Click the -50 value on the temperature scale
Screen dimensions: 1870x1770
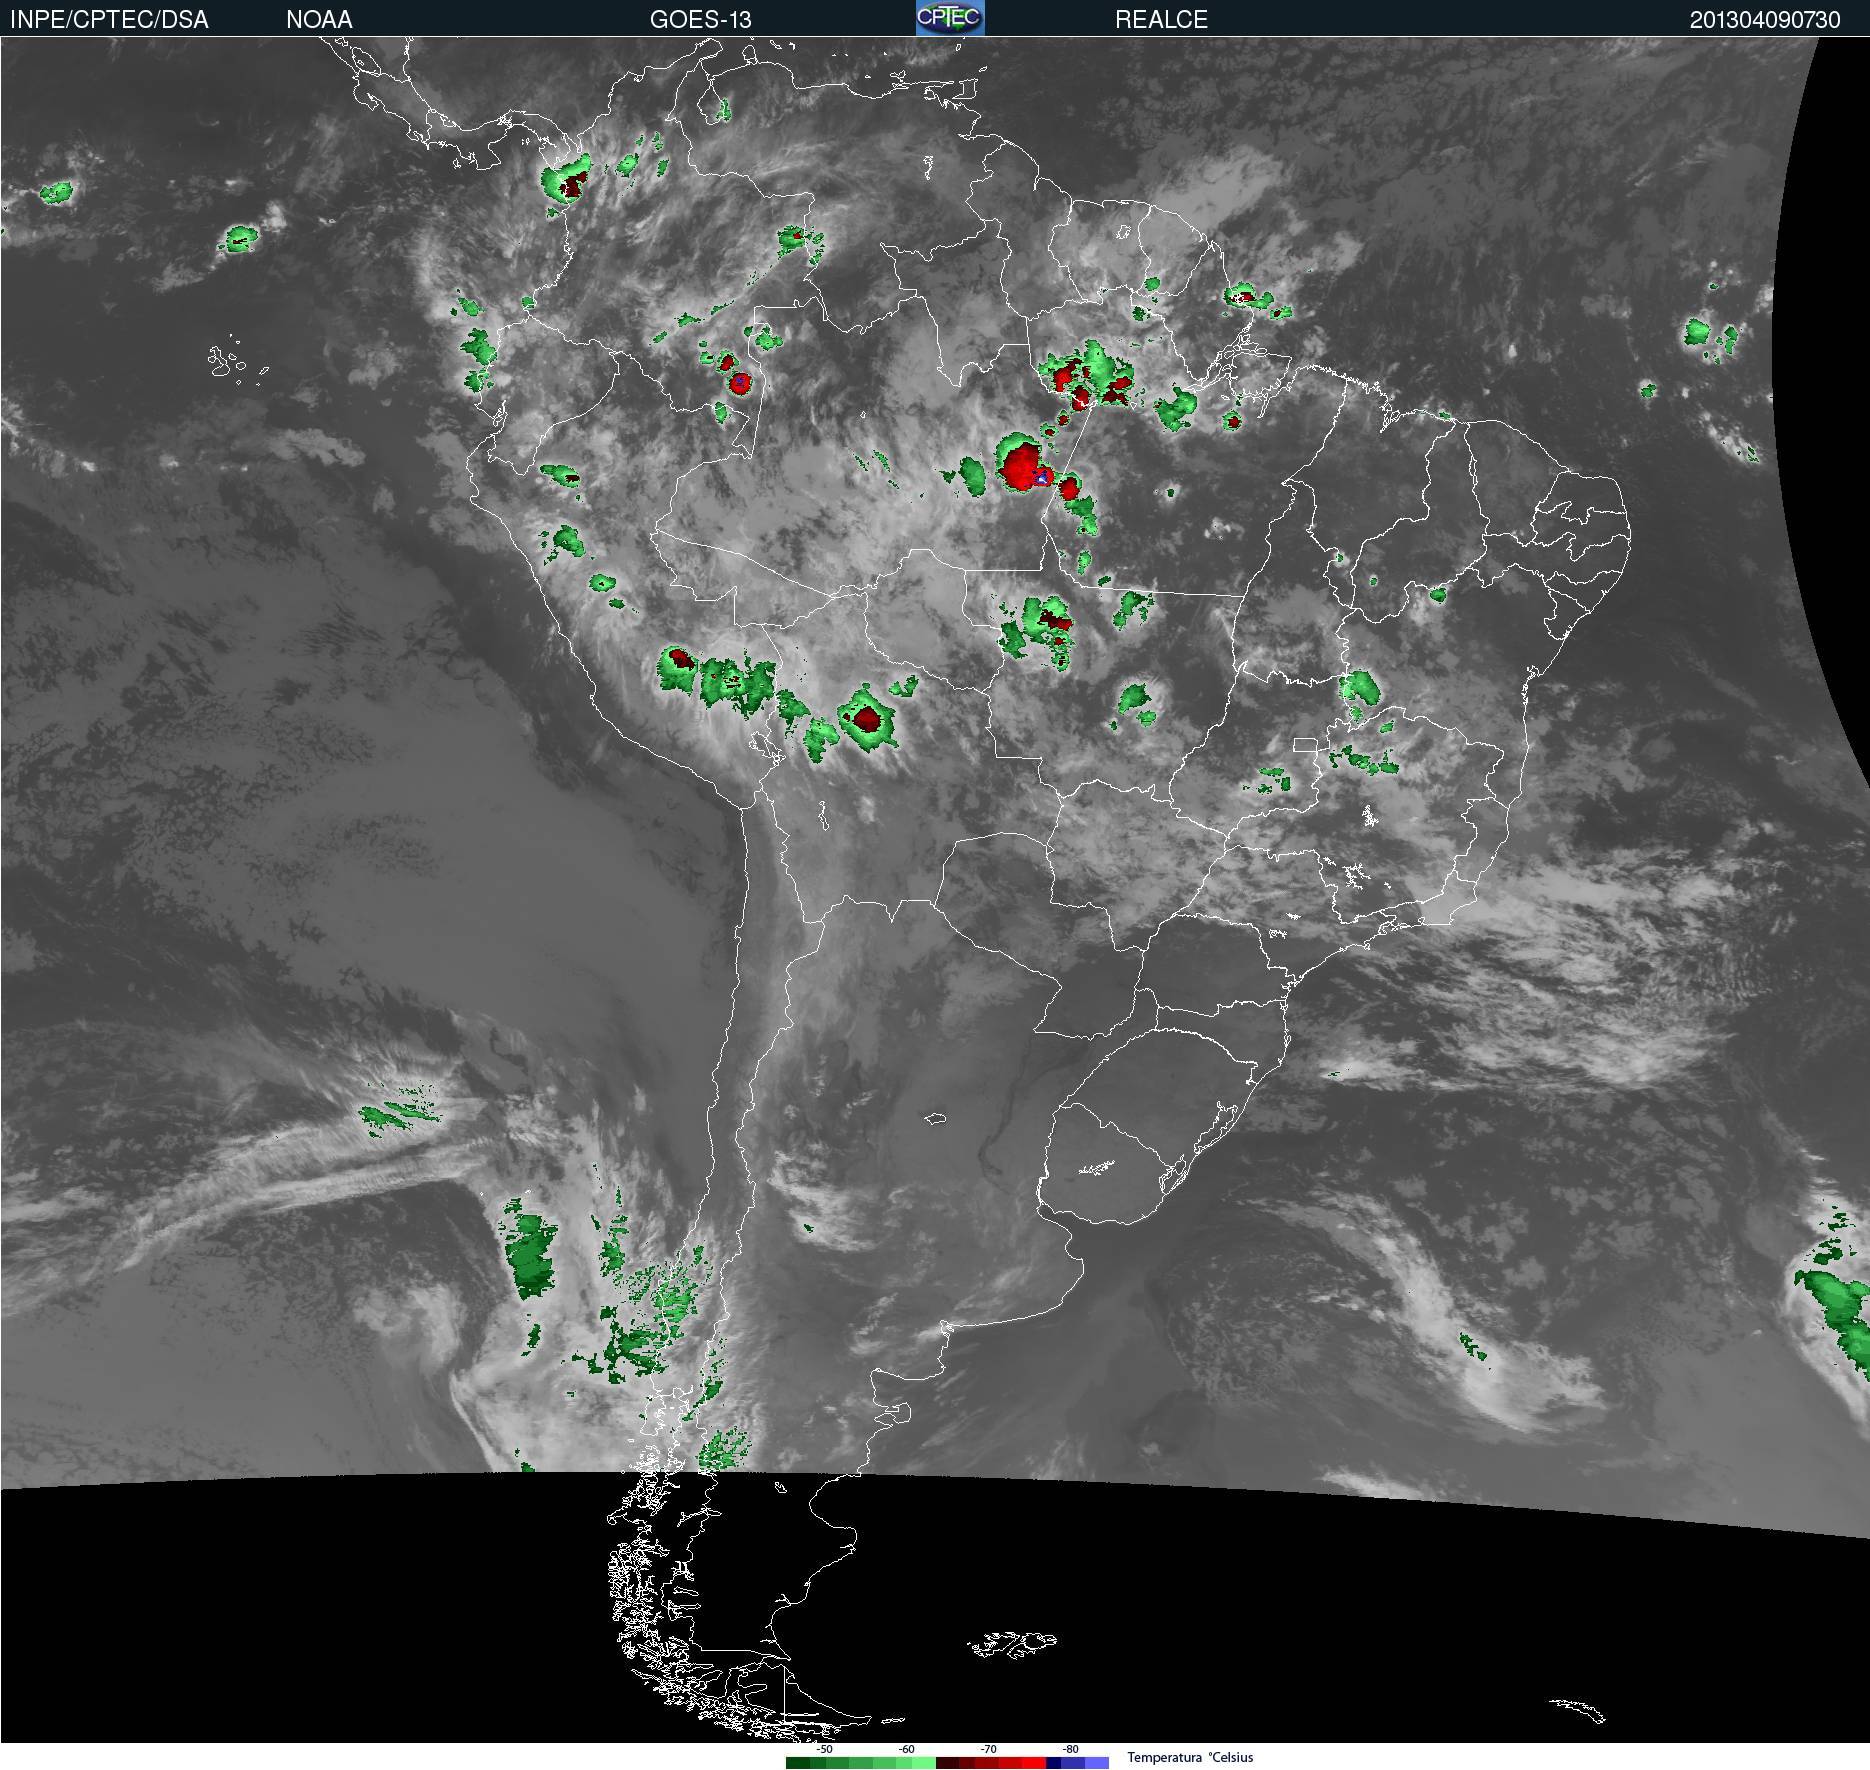tap(824, 1749)
